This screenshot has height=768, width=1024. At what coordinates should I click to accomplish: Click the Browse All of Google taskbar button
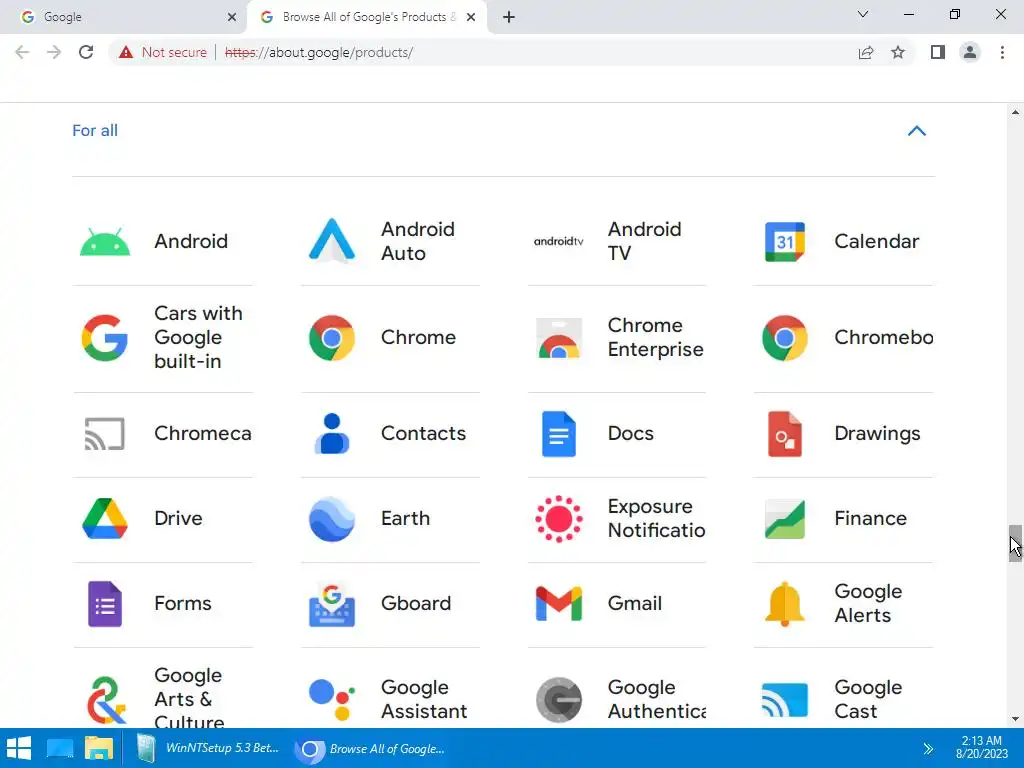371,748
